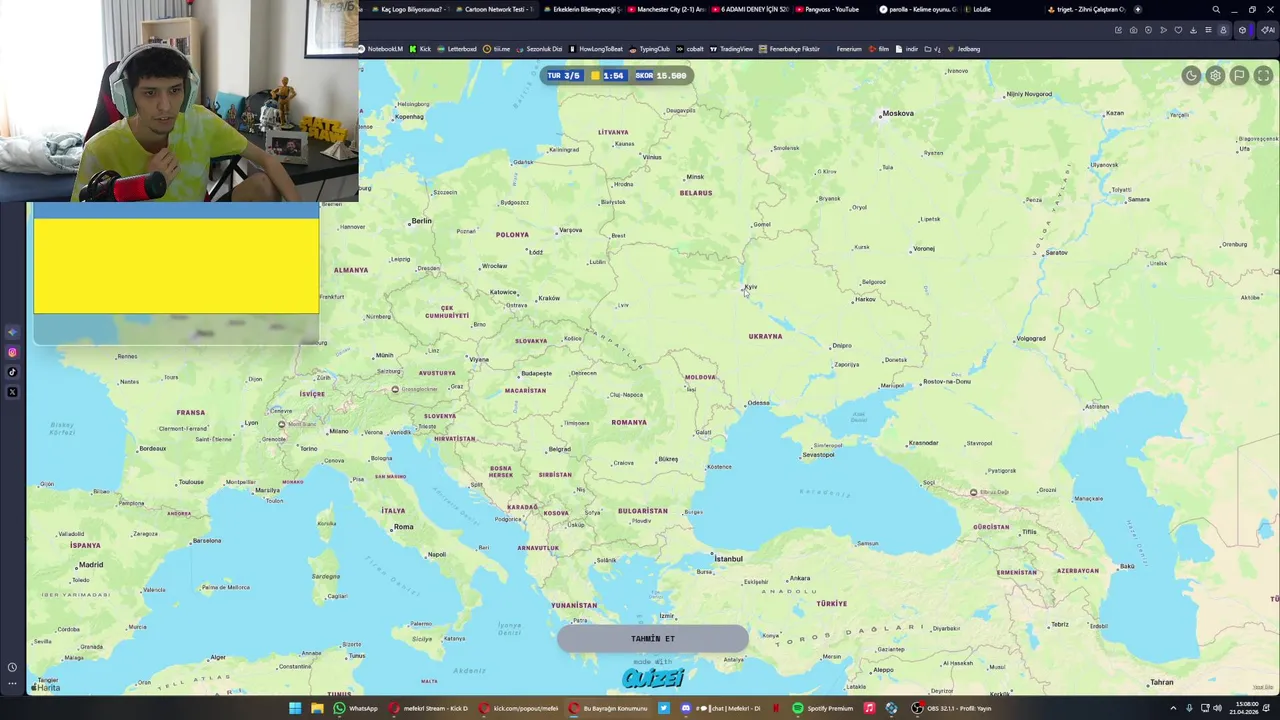Open Jedbang bookmark
Viewport: 1280px width, 720px height.
pyautogui.click(x=964, y=49)
